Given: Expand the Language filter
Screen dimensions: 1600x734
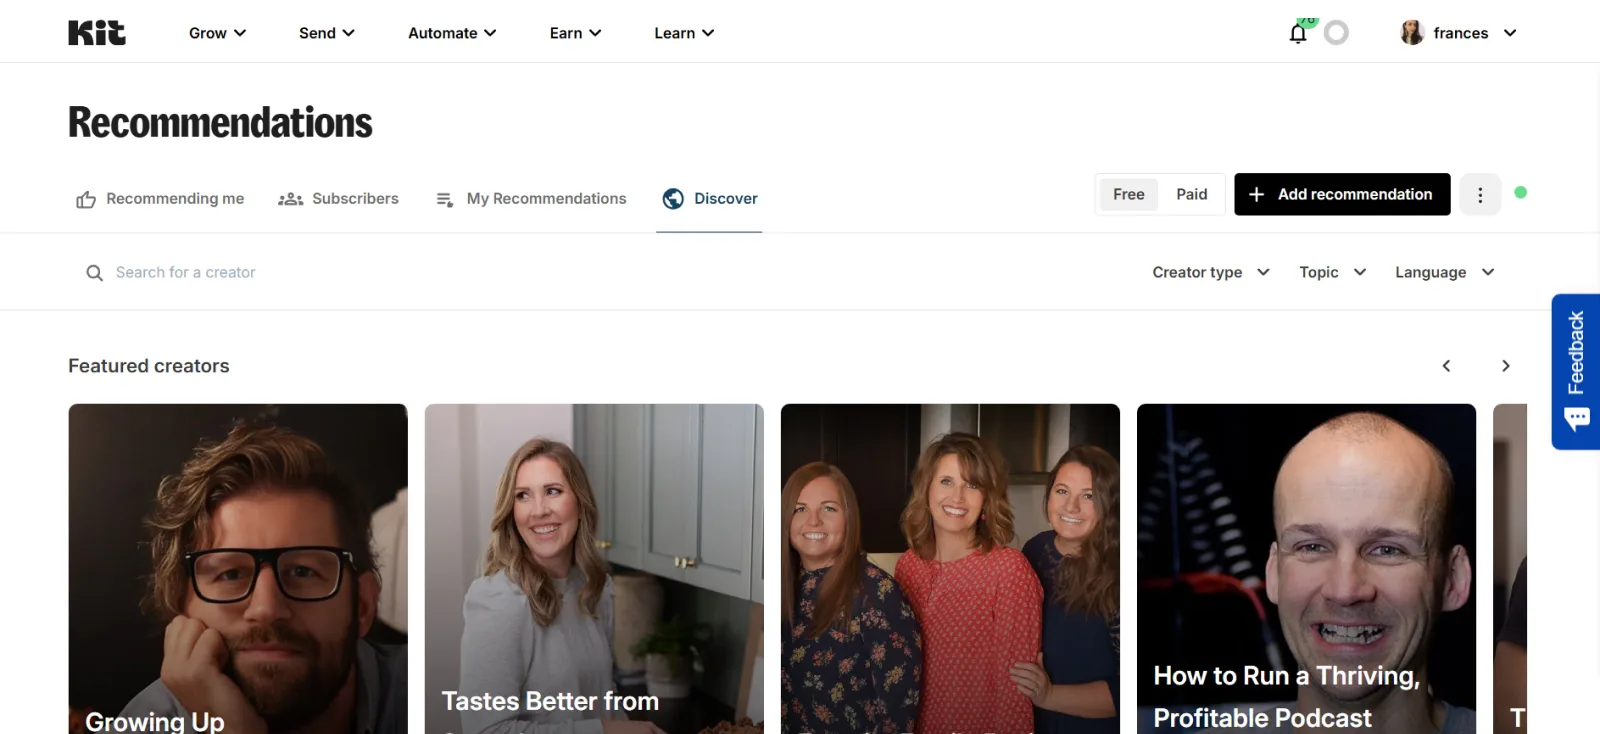Looking at the screenshot, I should tap(1444, 272).
